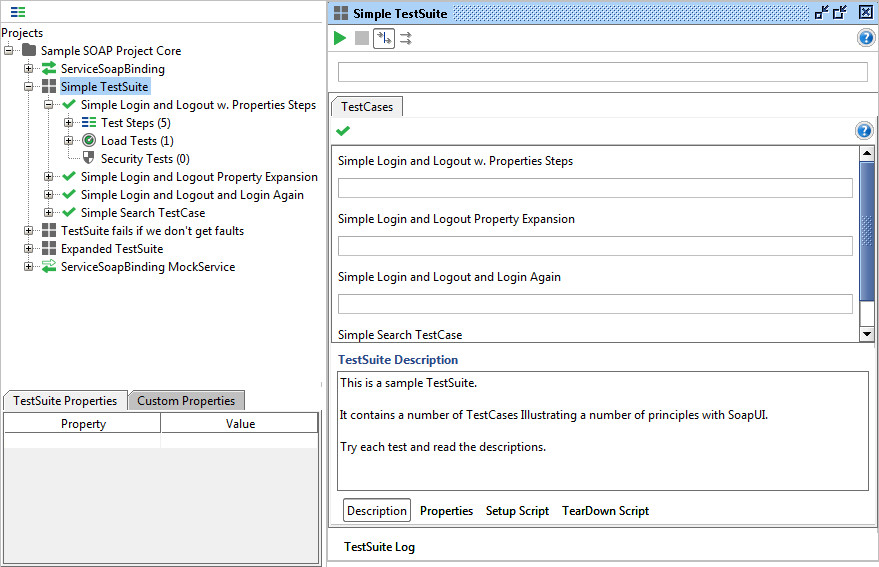Click Sample SOAP Project Core folder icon
This screenshot has height=567, width=879.
(x=29, y=50)
